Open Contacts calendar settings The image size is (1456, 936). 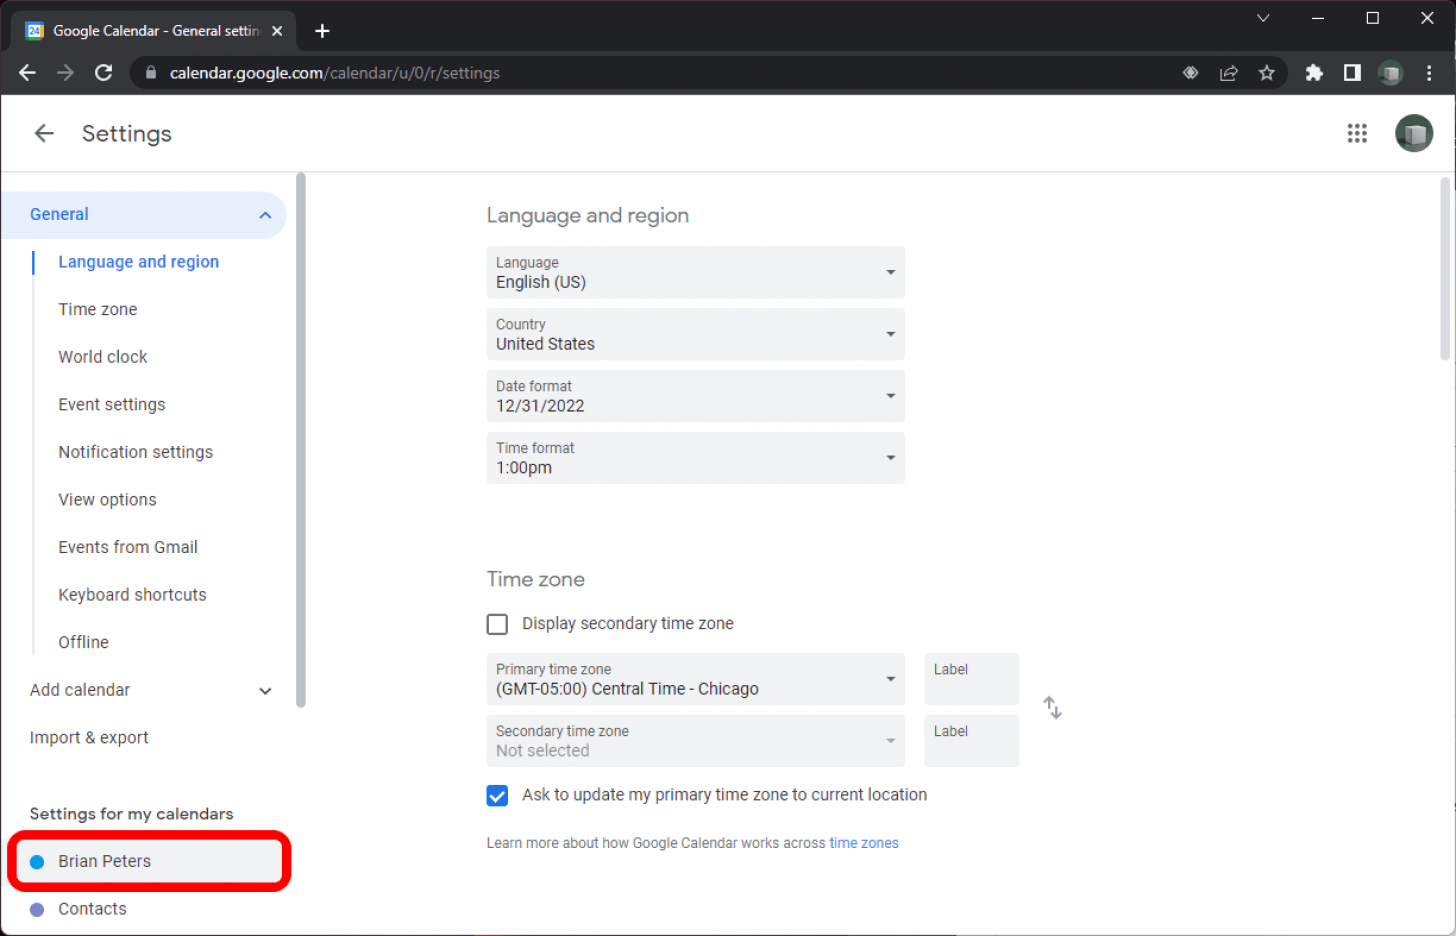click(92, 909)
